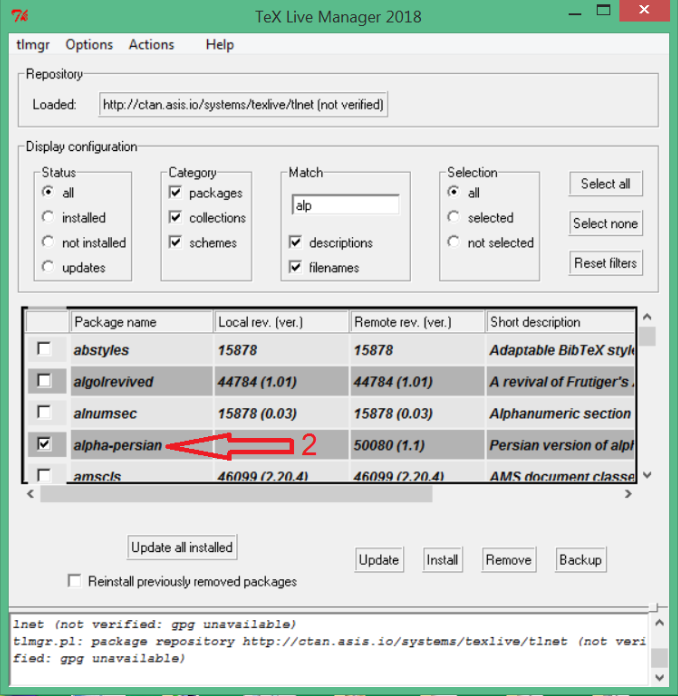The width and height of the screenshot is (678, 696).
Task: Click the Tk feather icon in title bar
Action: point(19,16)
